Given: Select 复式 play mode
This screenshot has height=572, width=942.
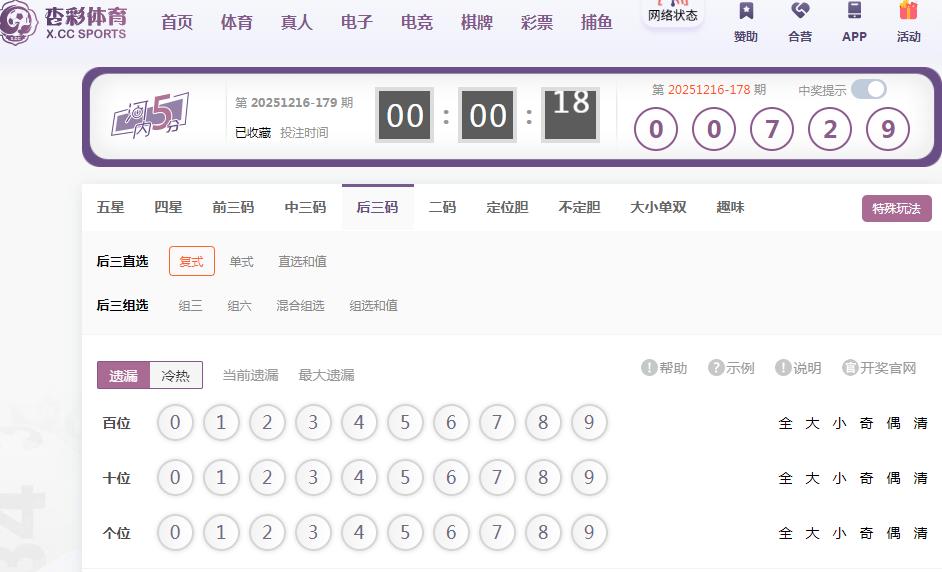Looking at the screenshot, I should coord(192,261).
